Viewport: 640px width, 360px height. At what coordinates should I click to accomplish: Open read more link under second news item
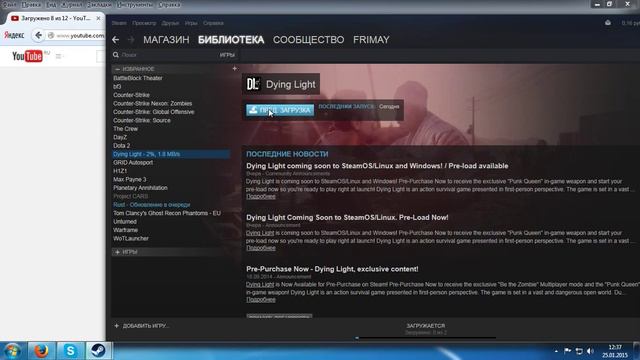click(261, 248)
